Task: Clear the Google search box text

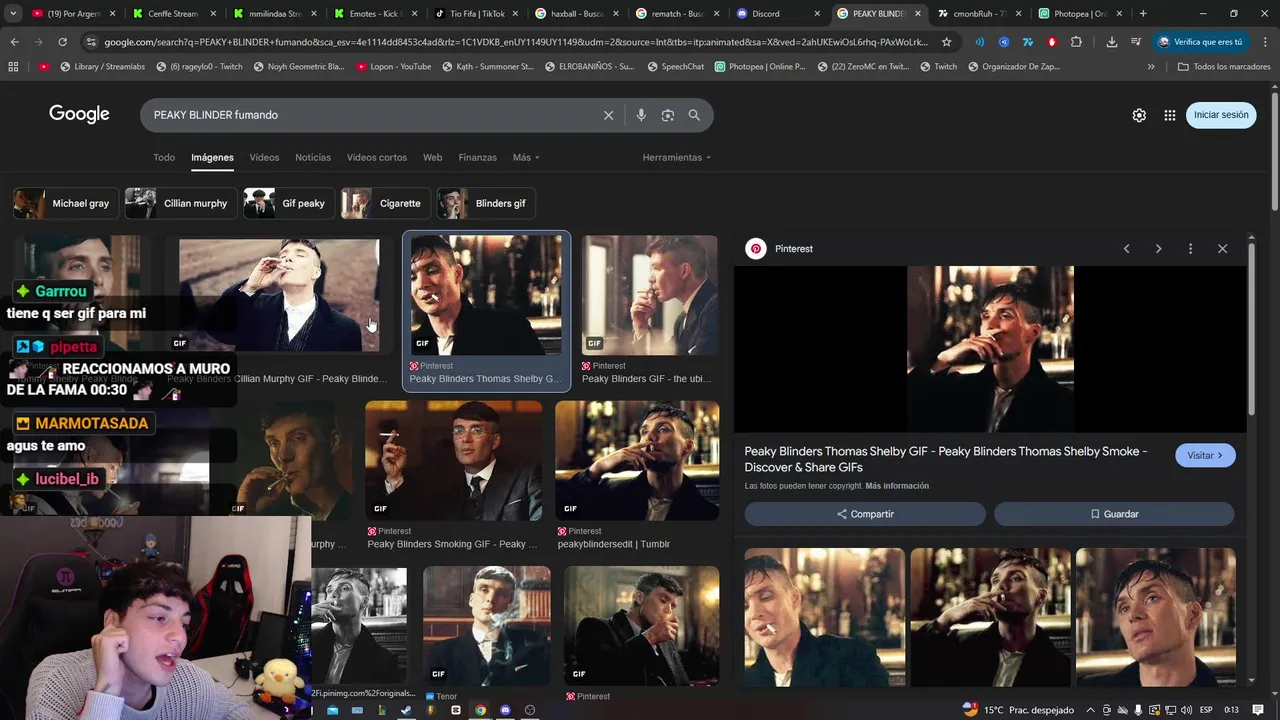Action: 608,115
